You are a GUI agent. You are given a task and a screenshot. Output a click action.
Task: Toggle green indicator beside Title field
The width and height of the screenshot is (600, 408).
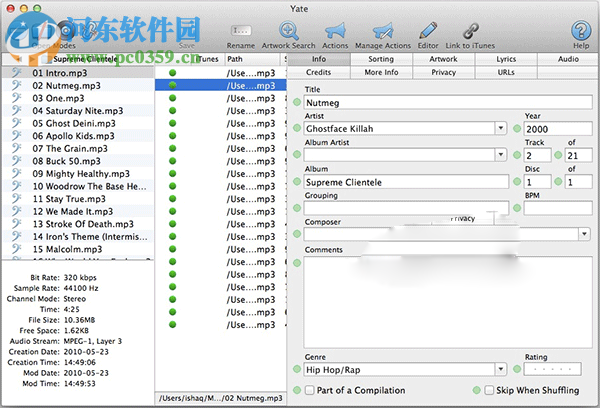click(x=297, y=103)
